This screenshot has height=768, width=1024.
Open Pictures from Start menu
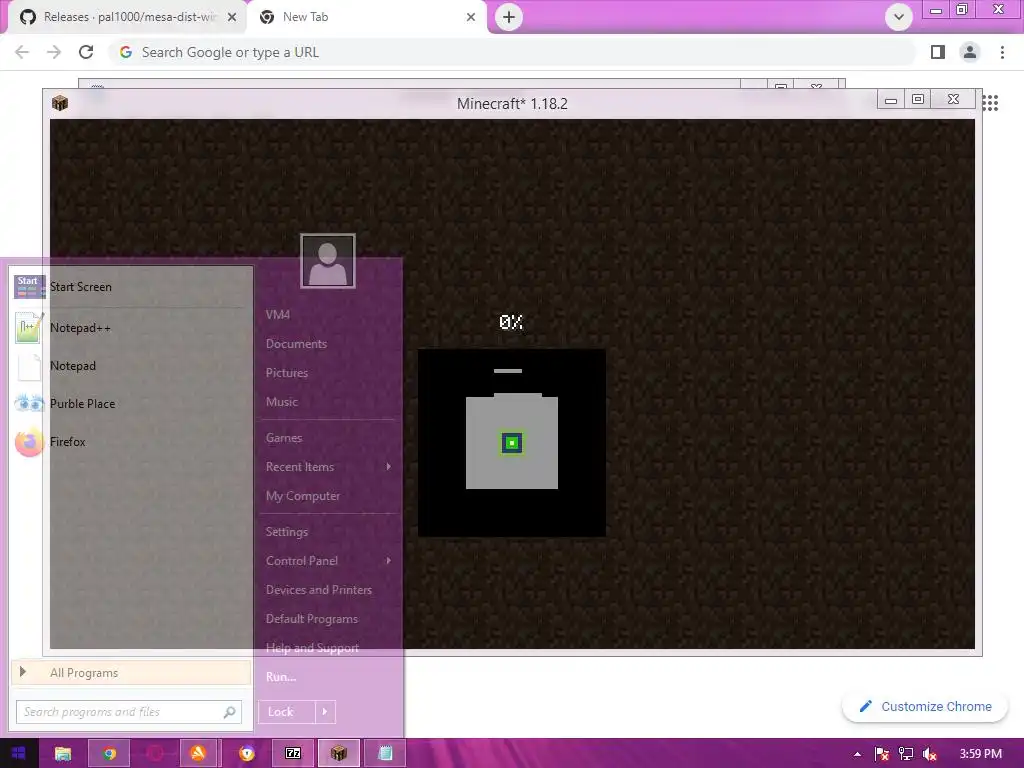[287, 373]
